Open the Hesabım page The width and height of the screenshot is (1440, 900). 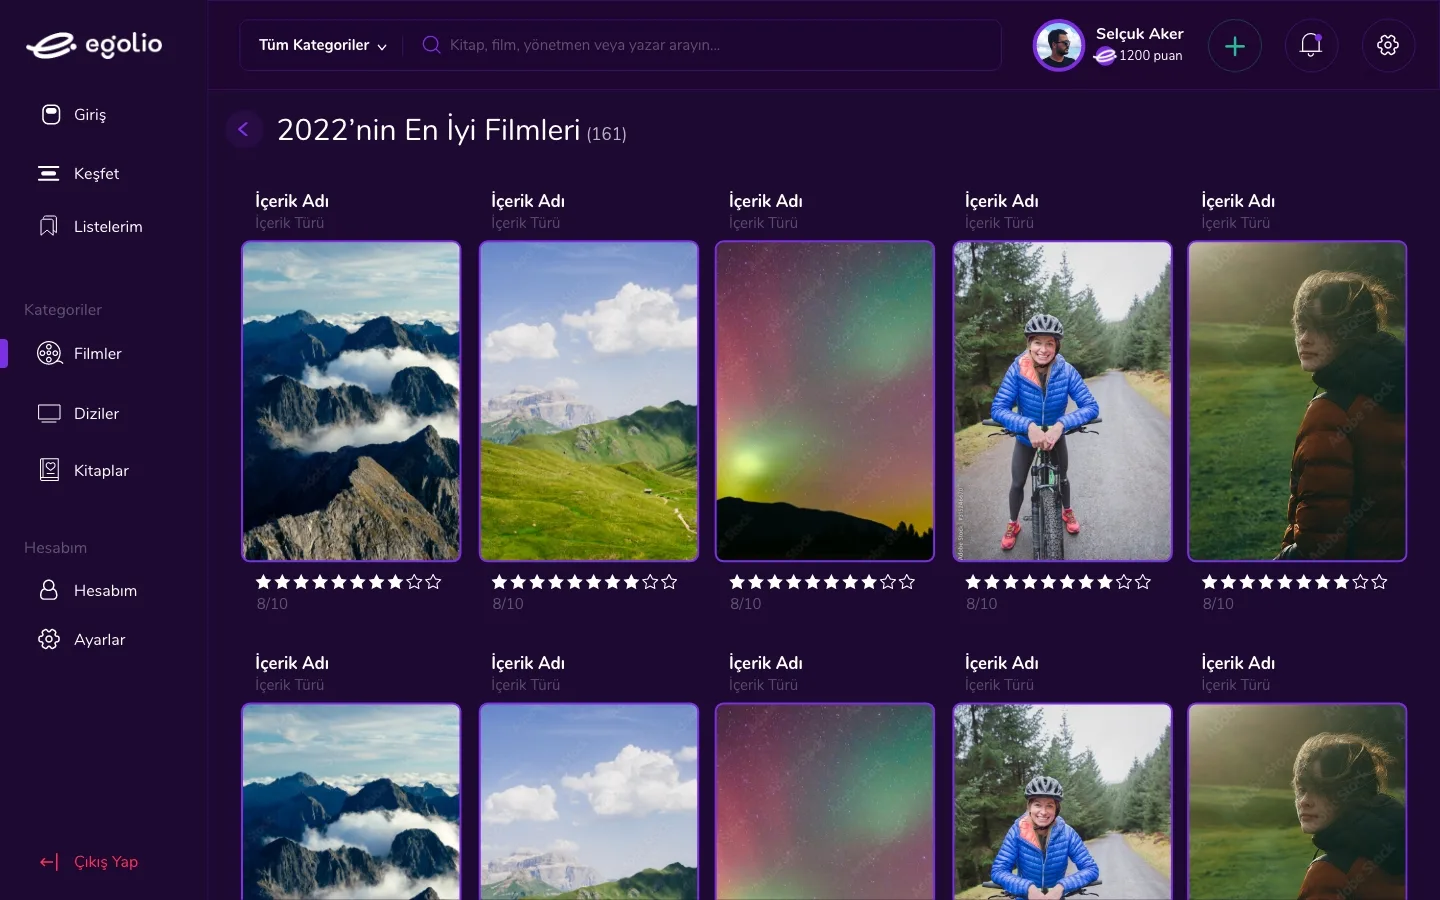105,590
